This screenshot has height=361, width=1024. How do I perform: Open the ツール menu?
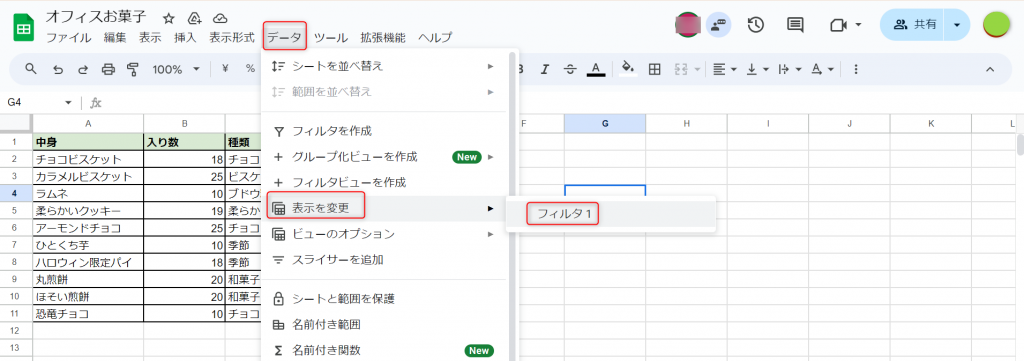[331, 37]
